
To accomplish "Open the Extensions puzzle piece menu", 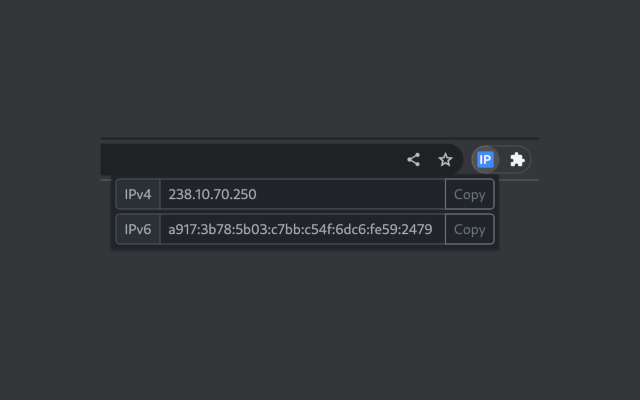I will 517,159.
